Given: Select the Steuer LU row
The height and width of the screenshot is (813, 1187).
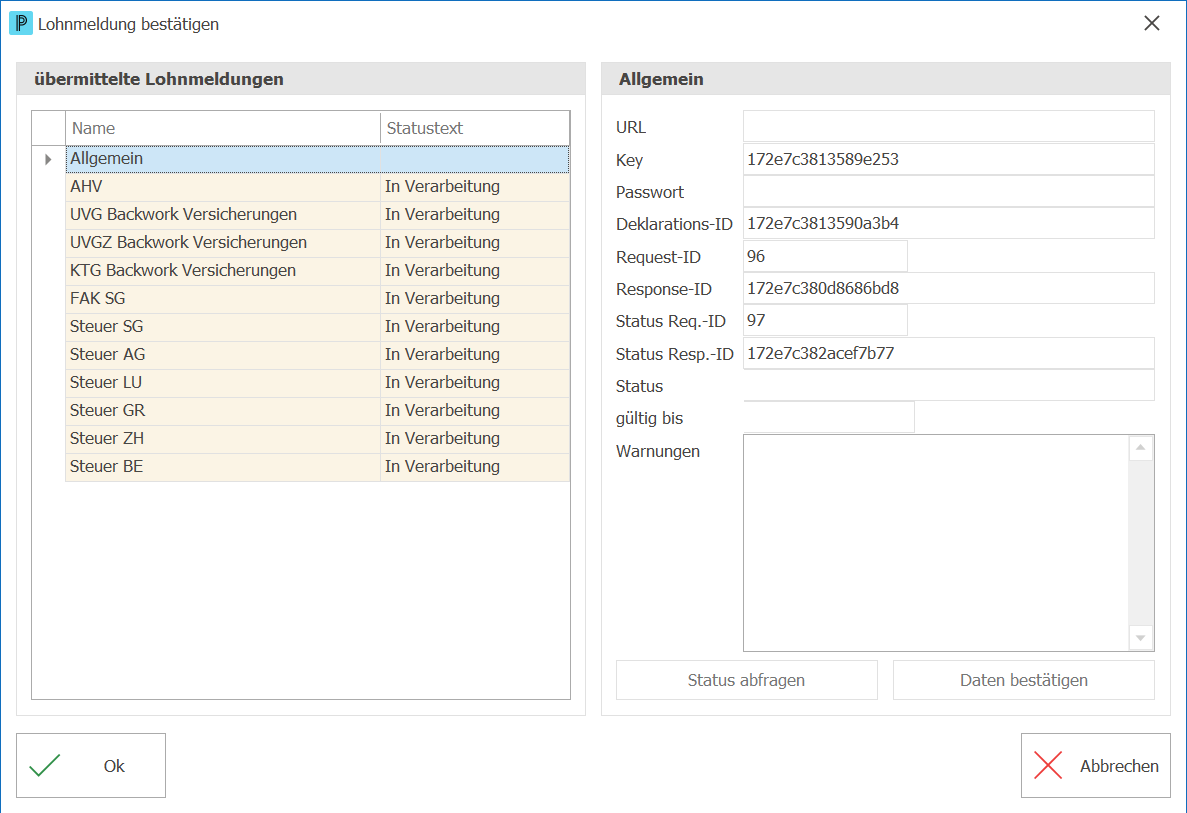Looking at the screenshot, I should click(317, 383).
